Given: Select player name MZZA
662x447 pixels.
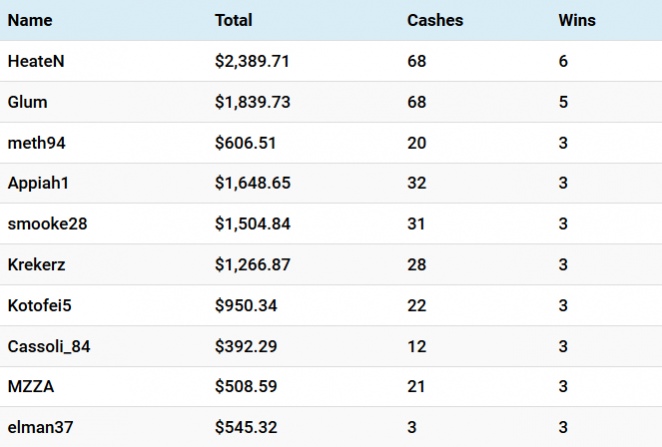Looking at the screenshot, I should [x=31, y=387].
